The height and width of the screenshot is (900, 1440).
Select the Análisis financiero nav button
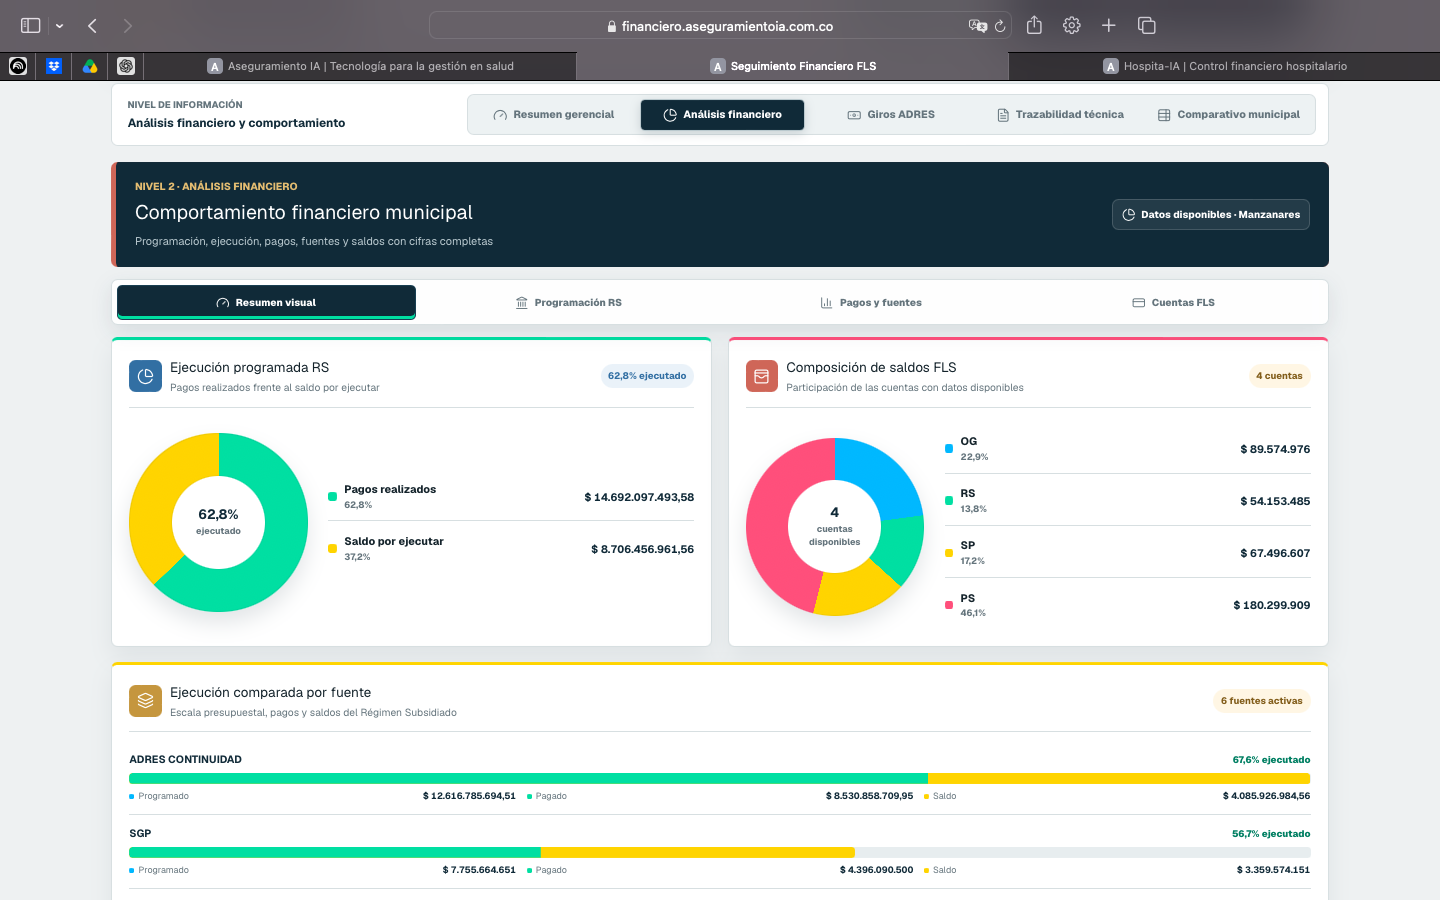pos(722,115)
